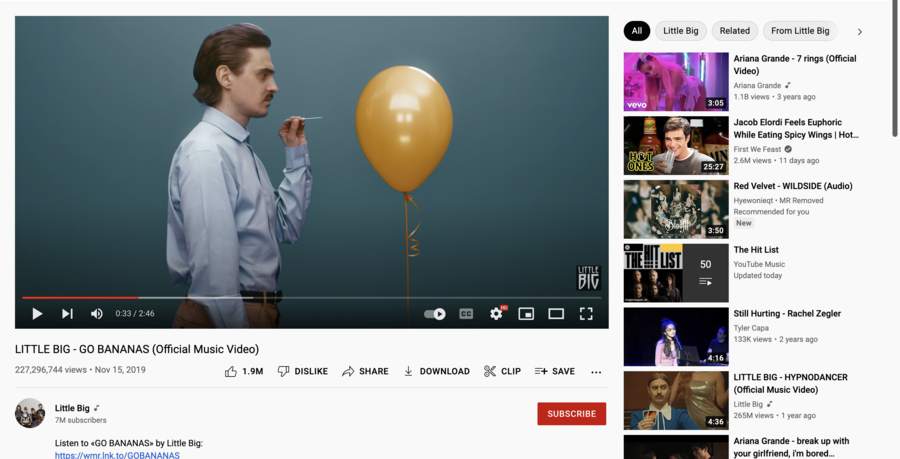The image size is (900, 459).
Task: Enter full screen mode
Action: pos(586,314)
